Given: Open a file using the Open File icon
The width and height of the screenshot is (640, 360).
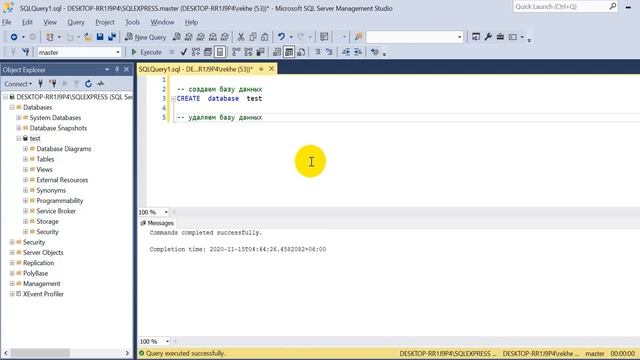Looking at the screenshot, I should [88, 37].
